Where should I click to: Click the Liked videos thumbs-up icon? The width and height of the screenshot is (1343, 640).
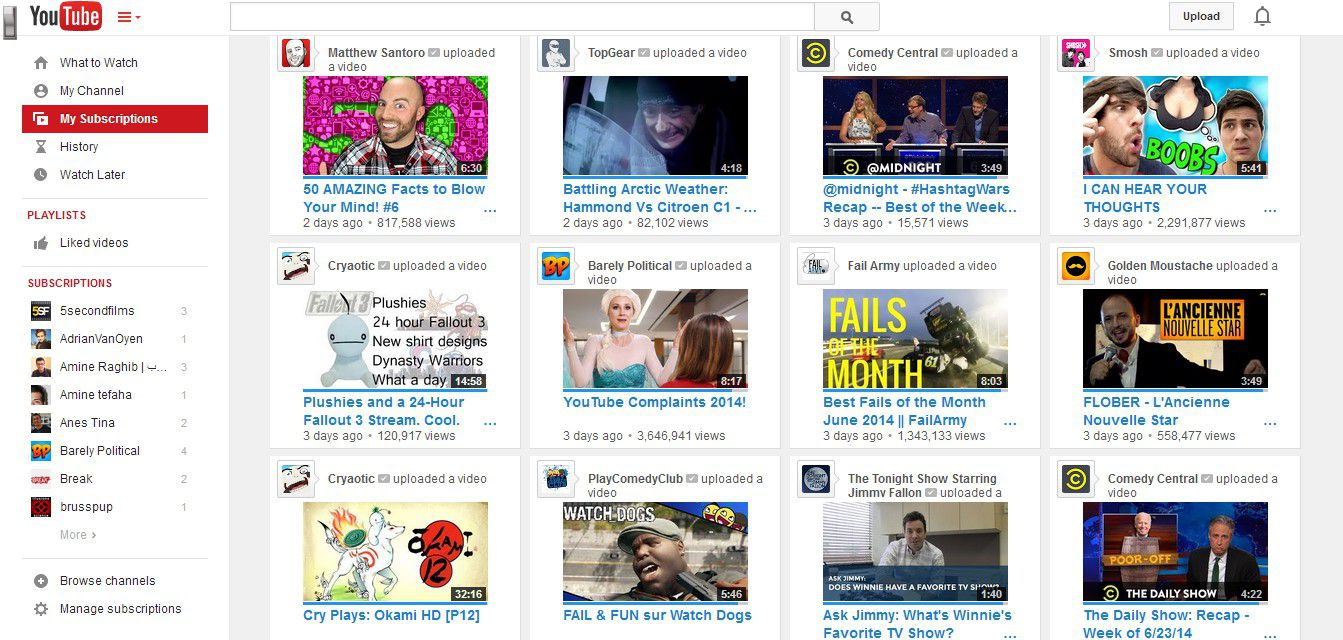pyautogui.click(x=40, y=243)
